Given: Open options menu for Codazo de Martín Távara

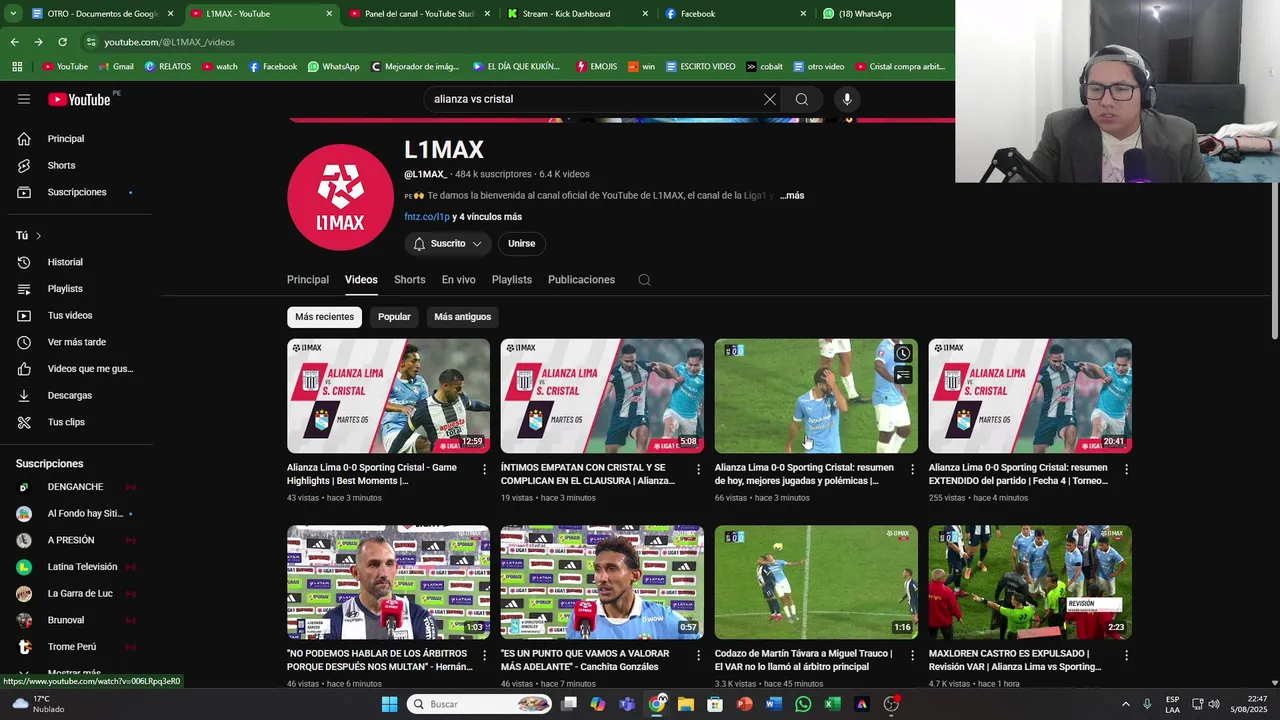Looking at the screenshot, I should point(913,655).
